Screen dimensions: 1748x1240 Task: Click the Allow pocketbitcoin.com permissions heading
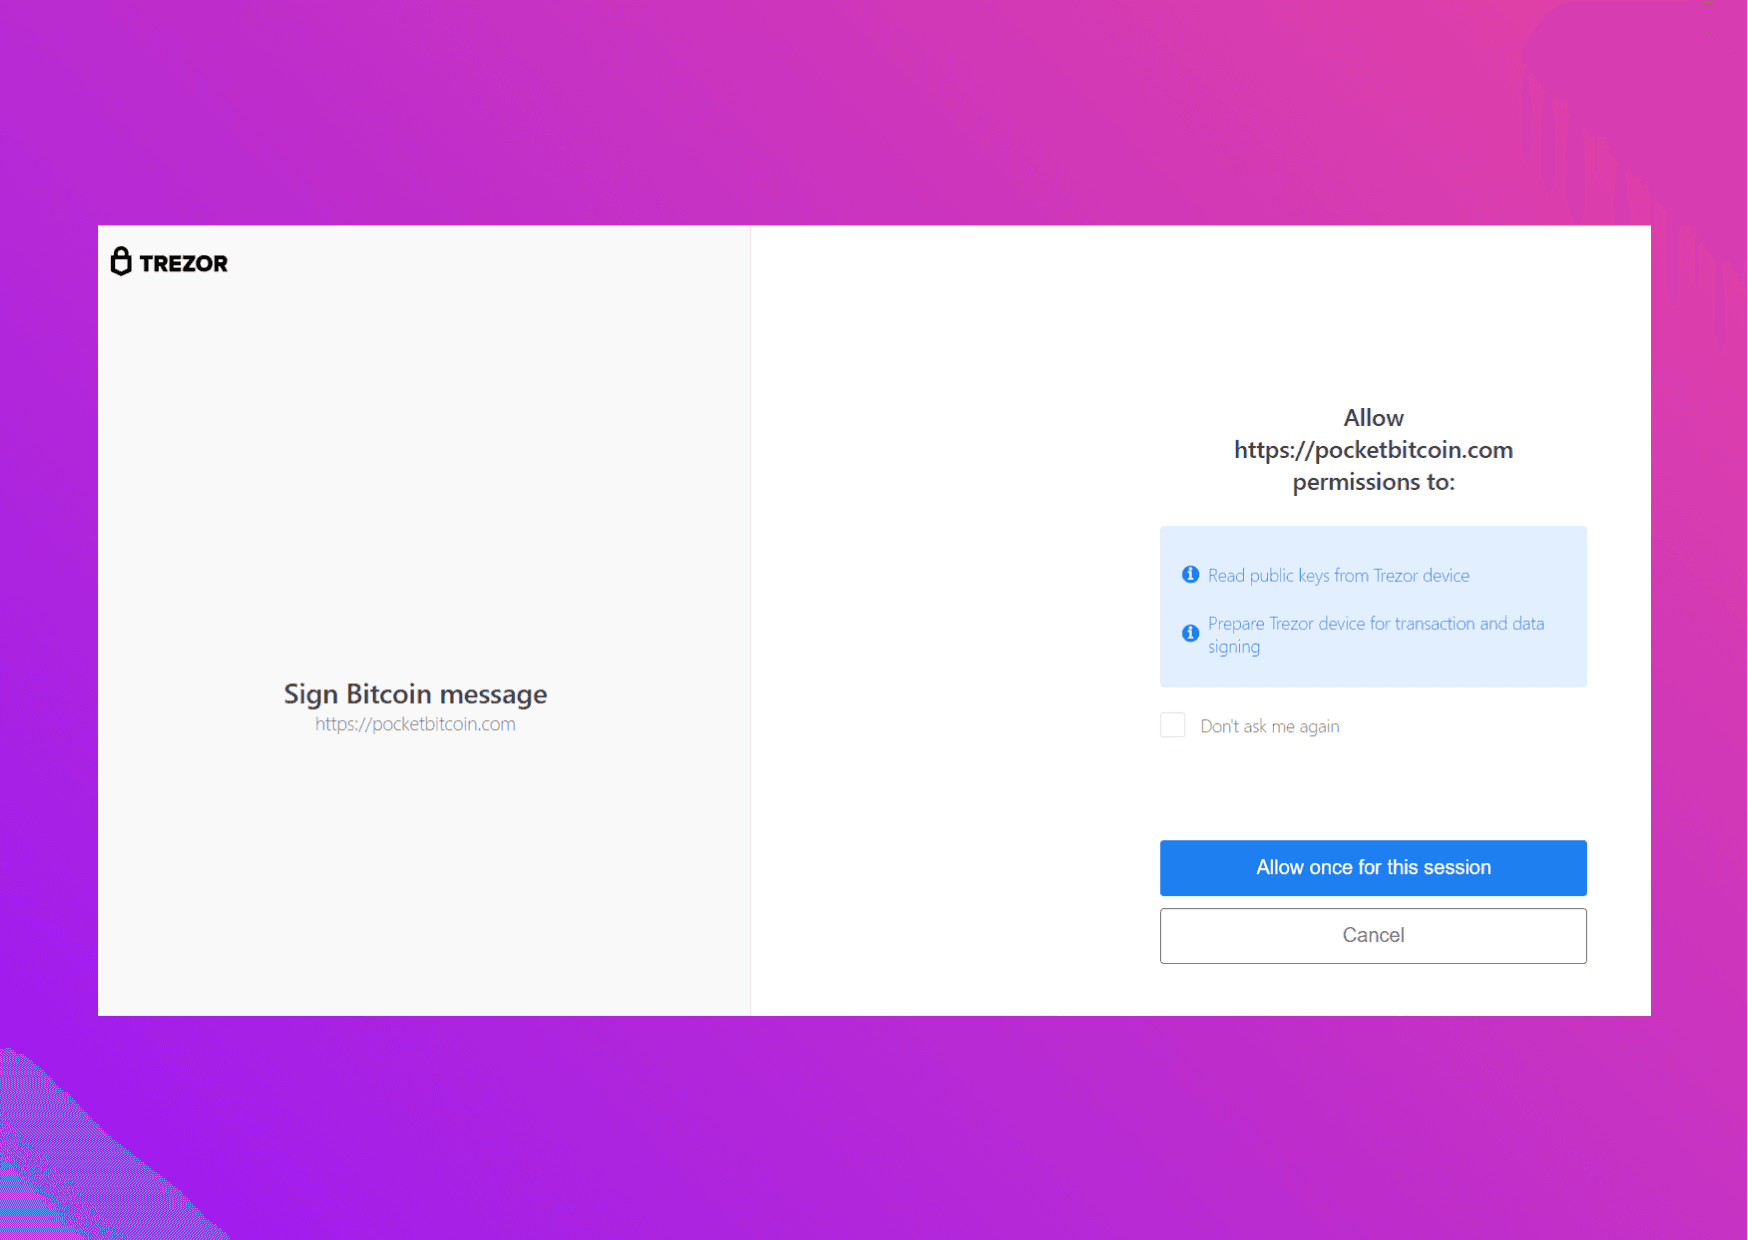(x=1373, y=450)
